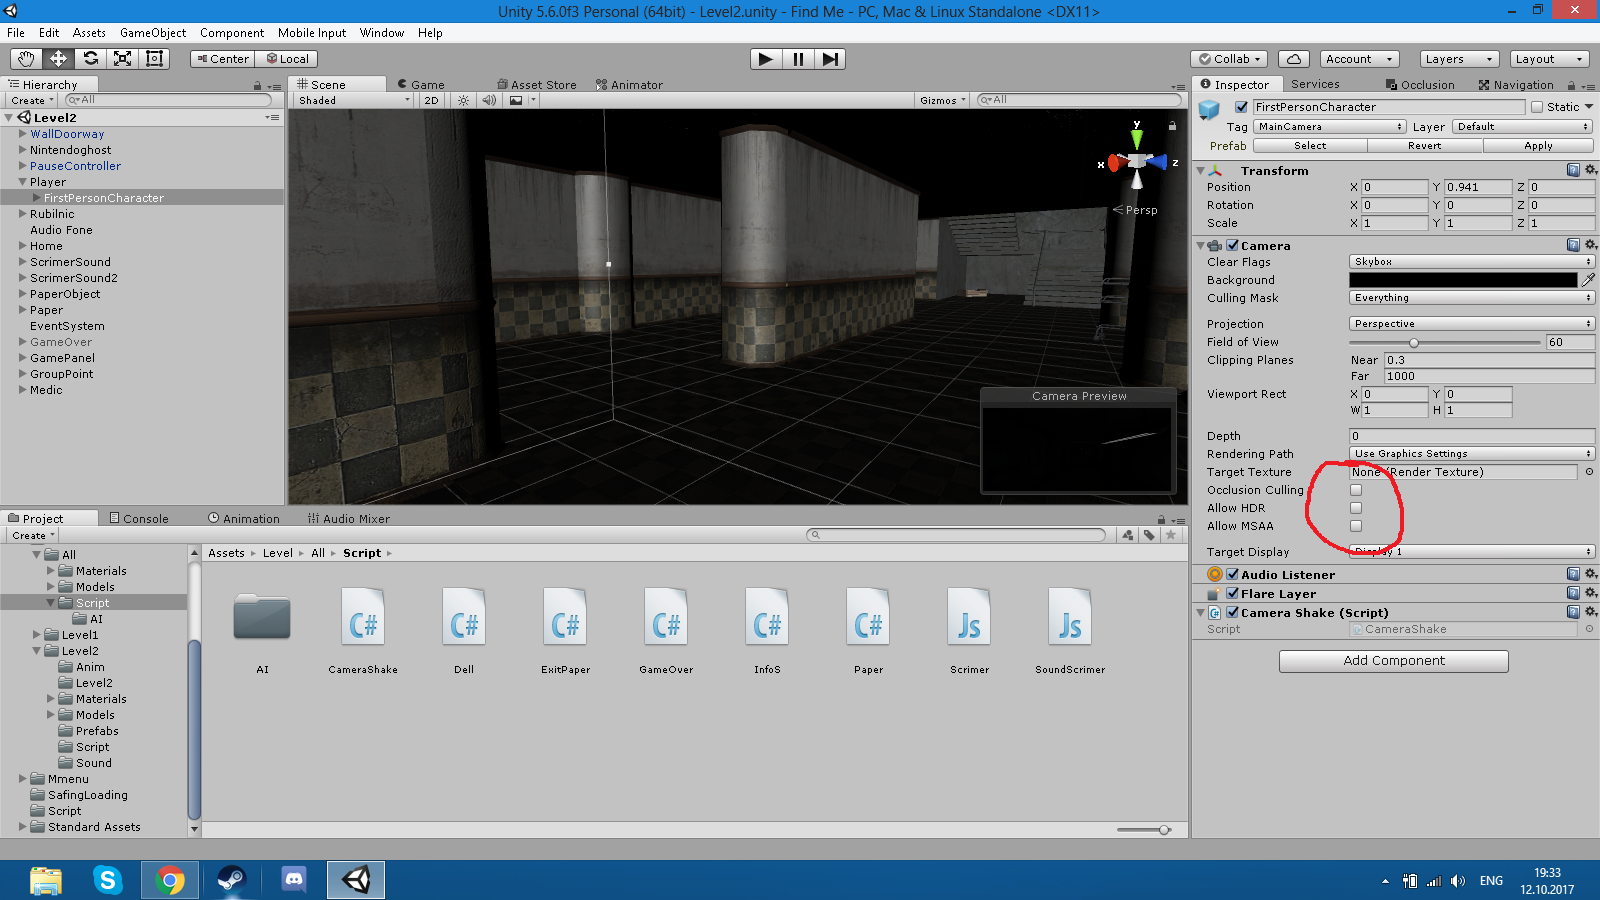Viewport: 1600px width, 900px height.
Task: Open the Layout dropdown
Action: [1549, 59]
